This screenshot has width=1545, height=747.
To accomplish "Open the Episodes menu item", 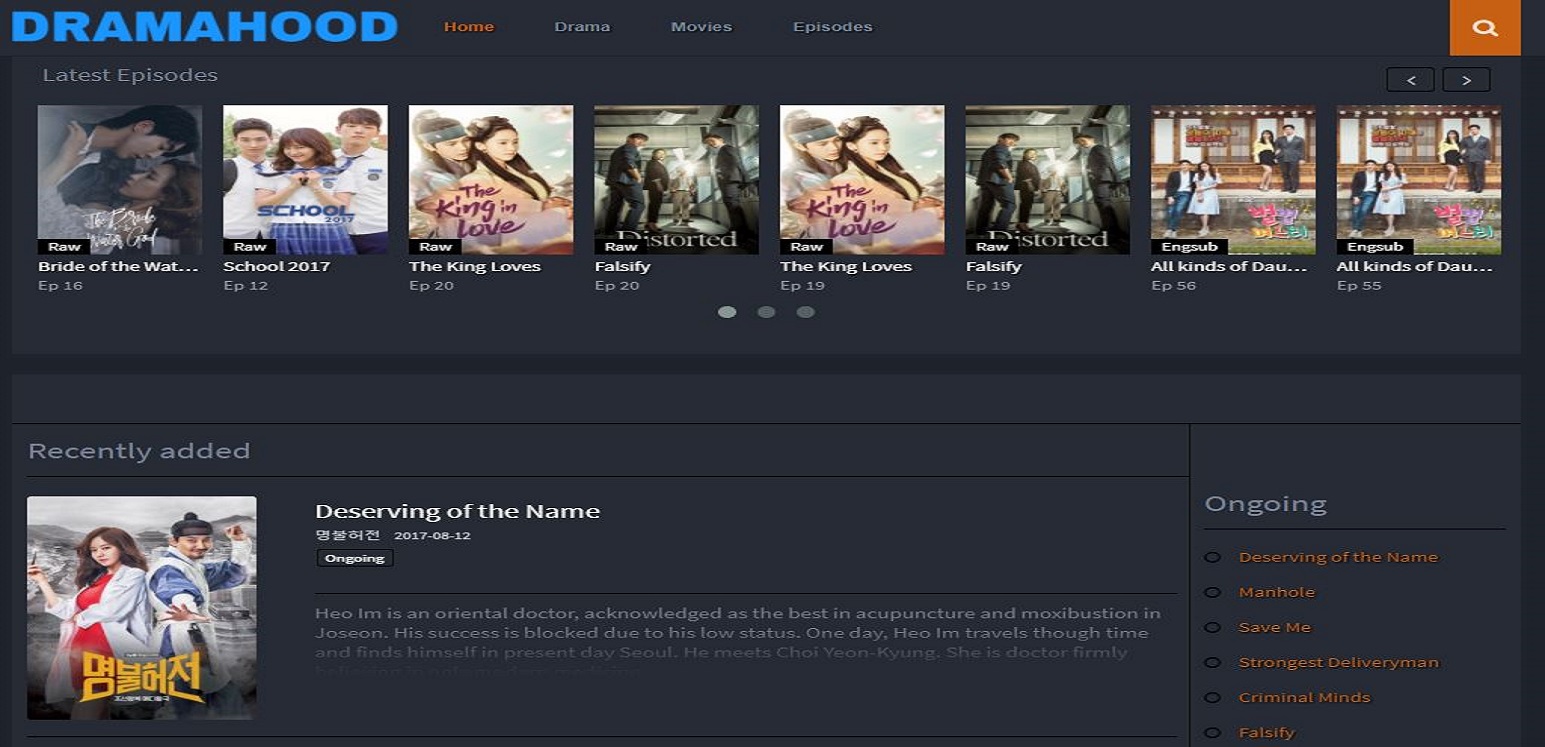I will point(832,27).
